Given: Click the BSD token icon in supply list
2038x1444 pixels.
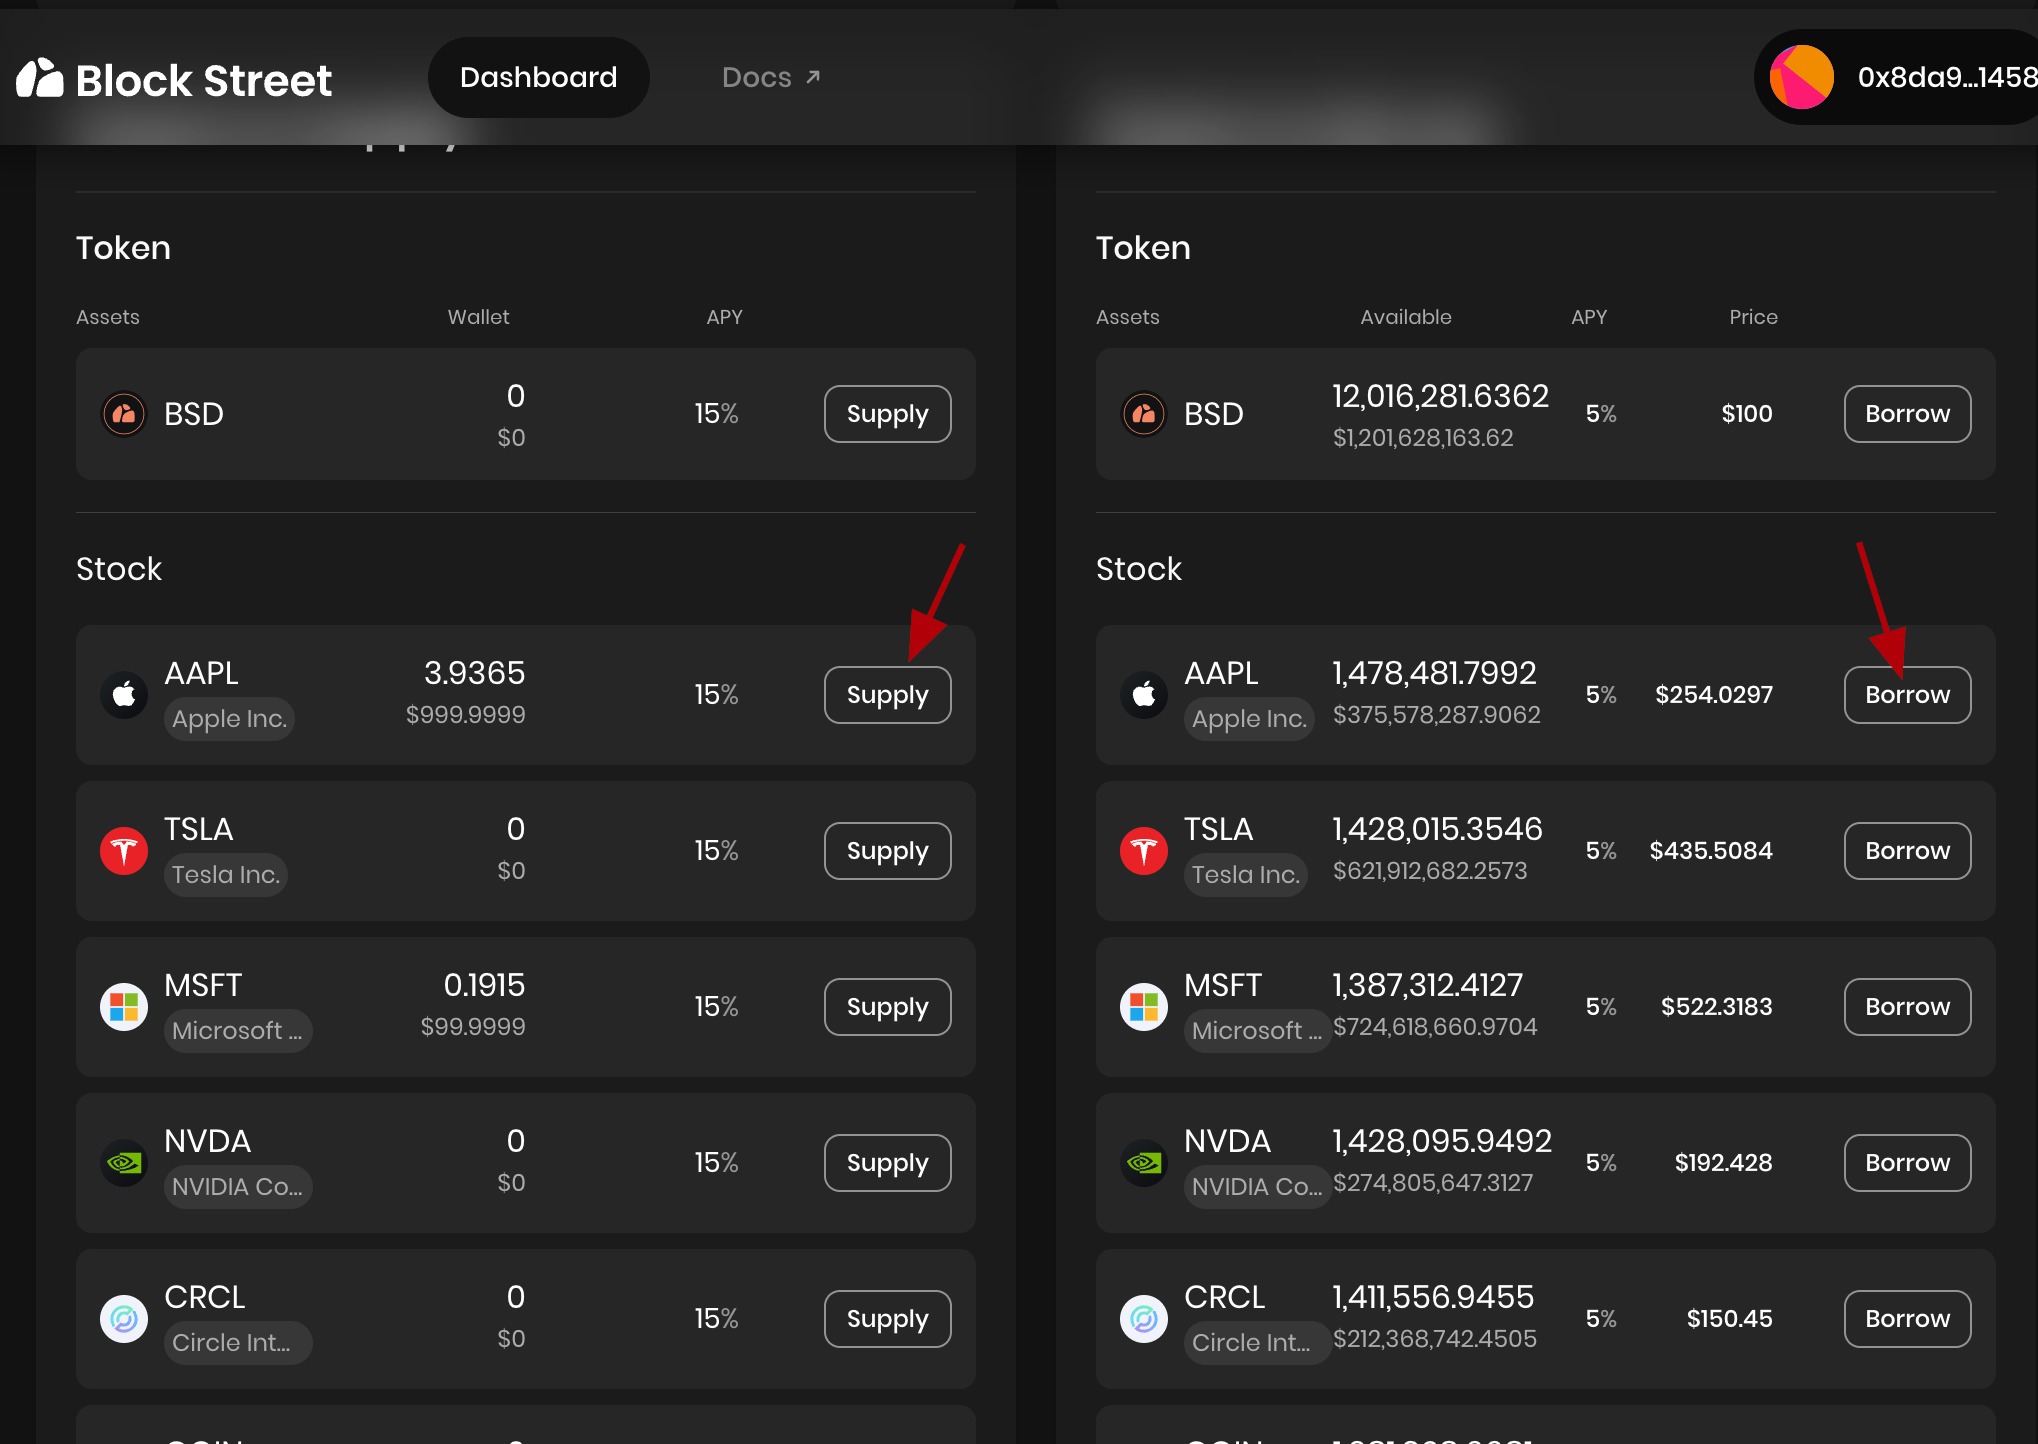Looking at the screenshot, I should pyautogui.click(x=124, y=414).
